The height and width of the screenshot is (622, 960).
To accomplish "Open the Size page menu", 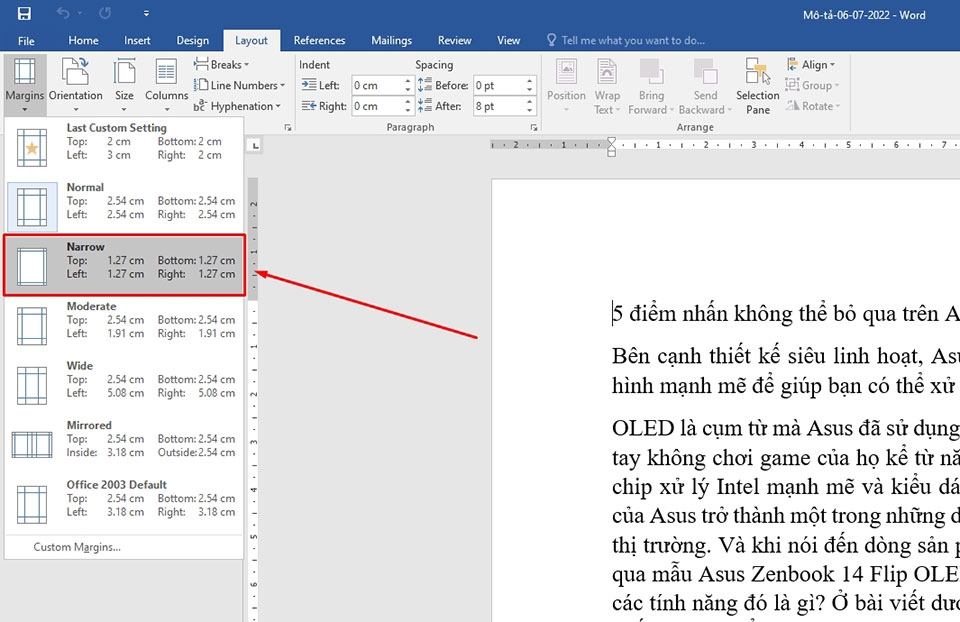I will point(124,84).
